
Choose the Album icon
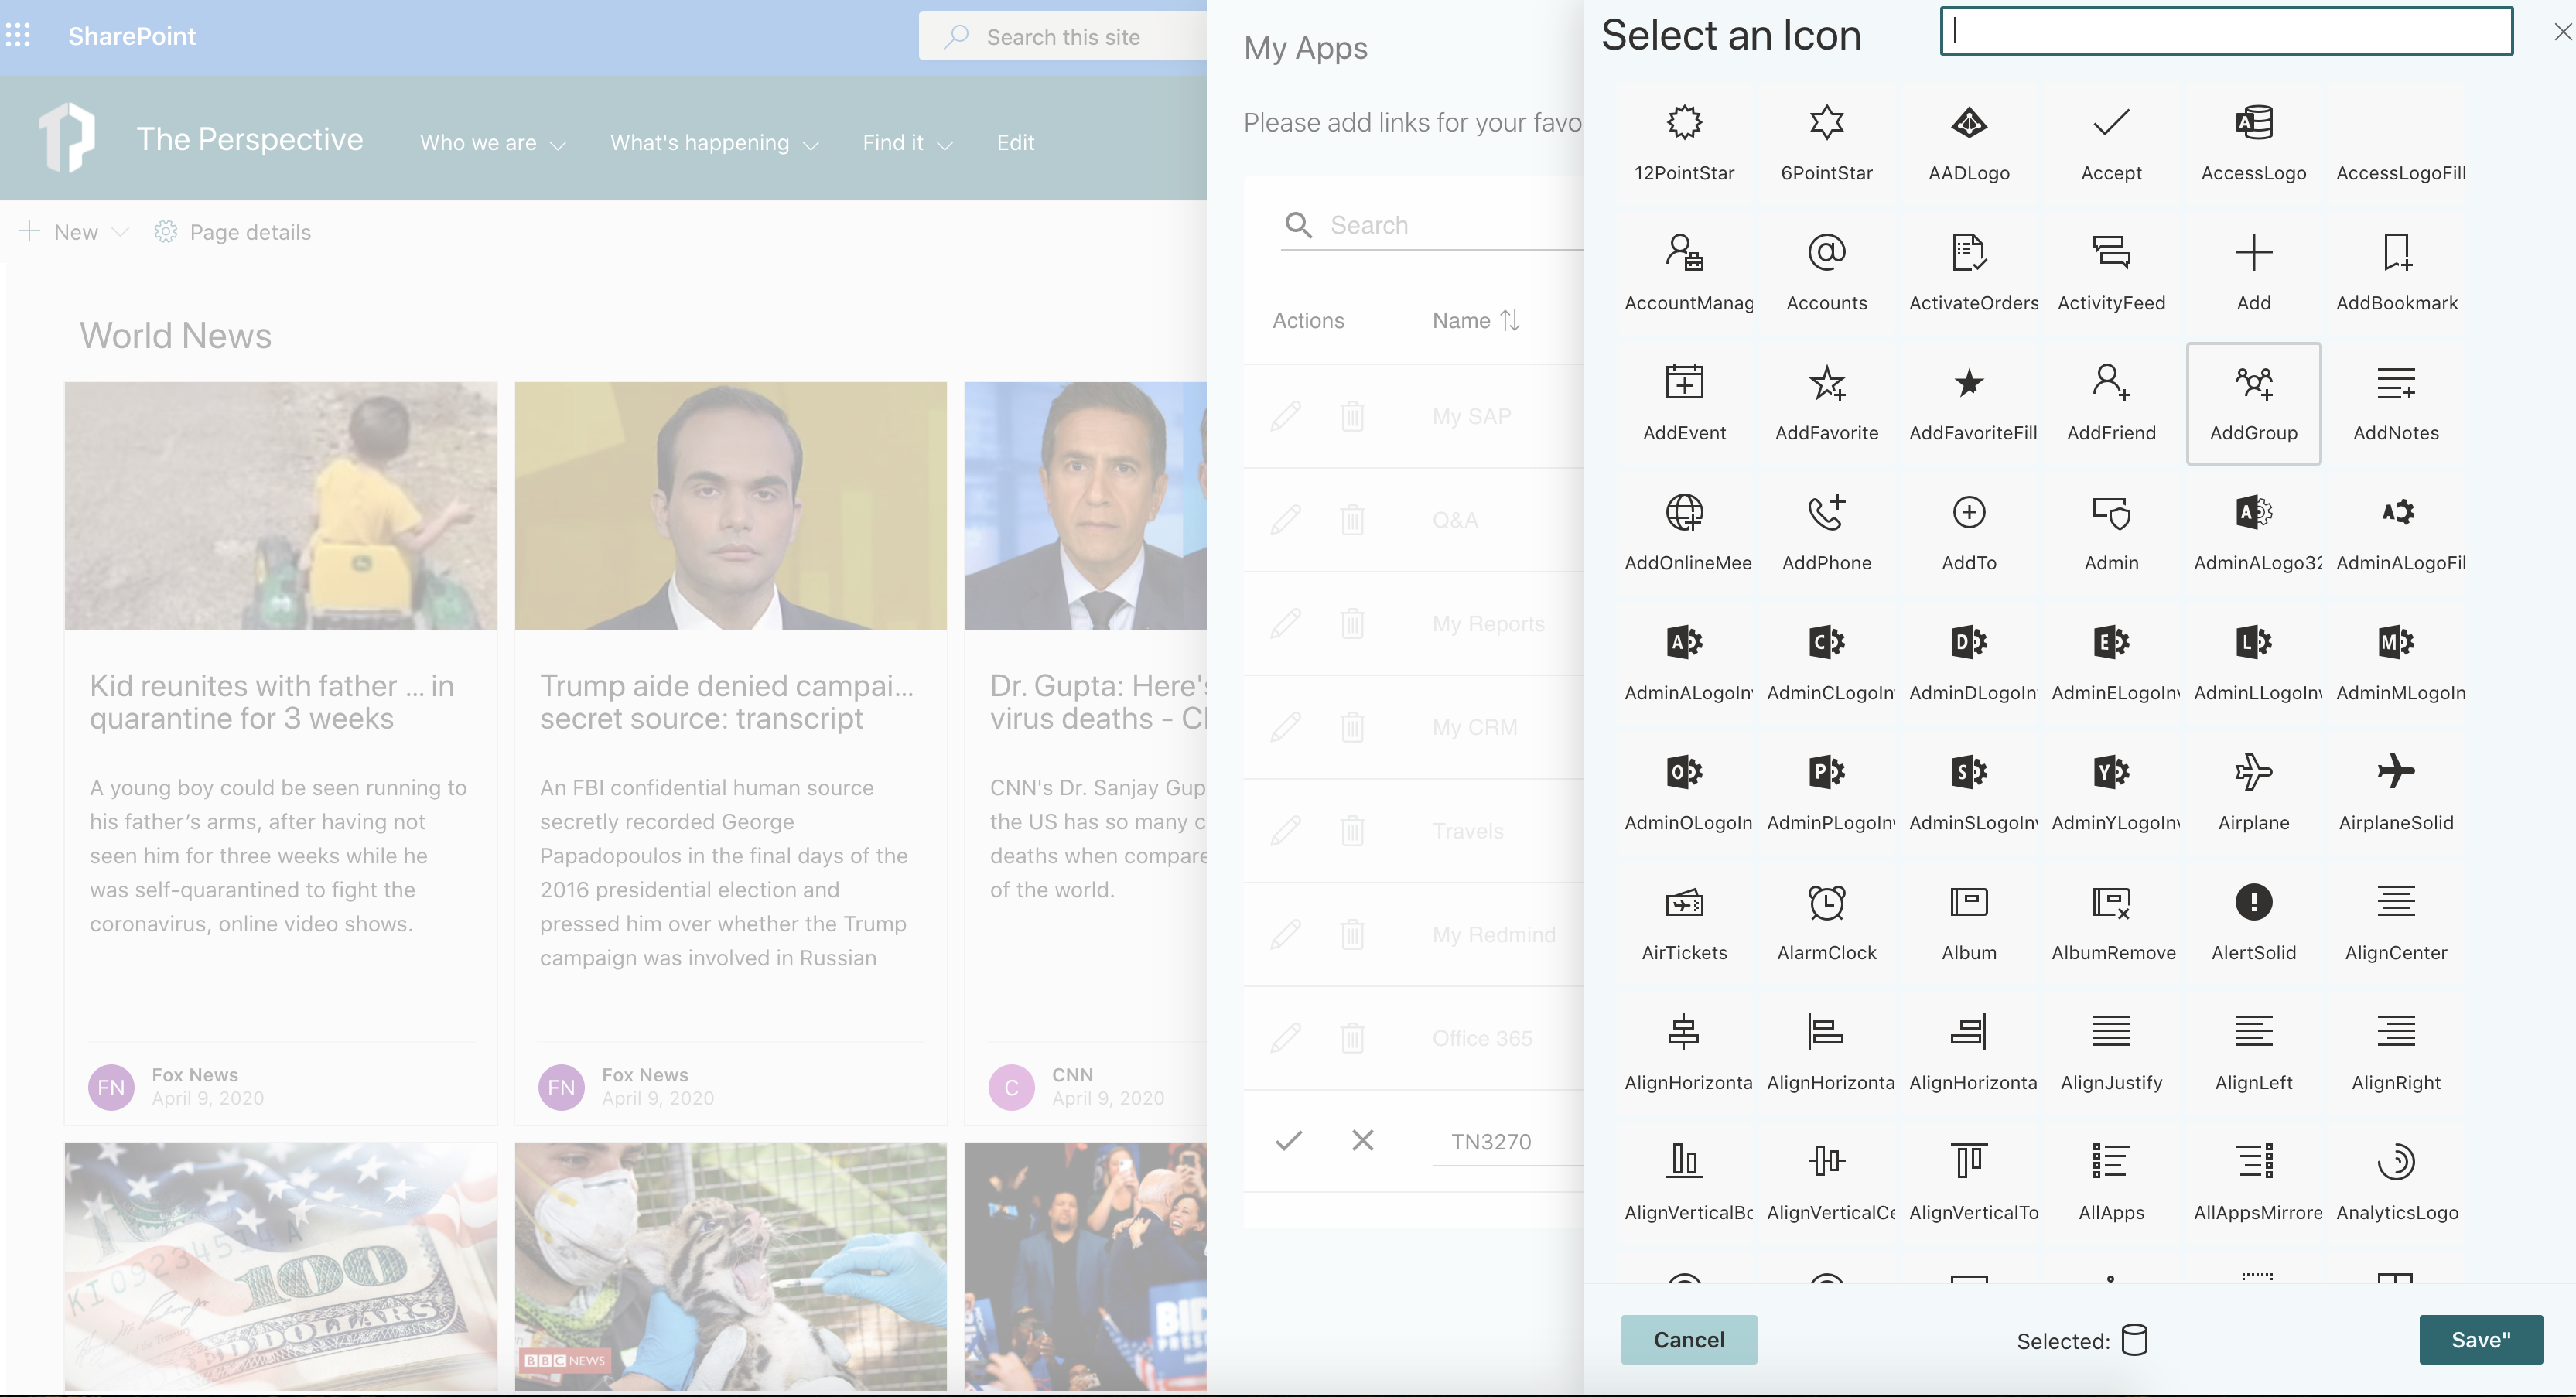[1969, 923]
